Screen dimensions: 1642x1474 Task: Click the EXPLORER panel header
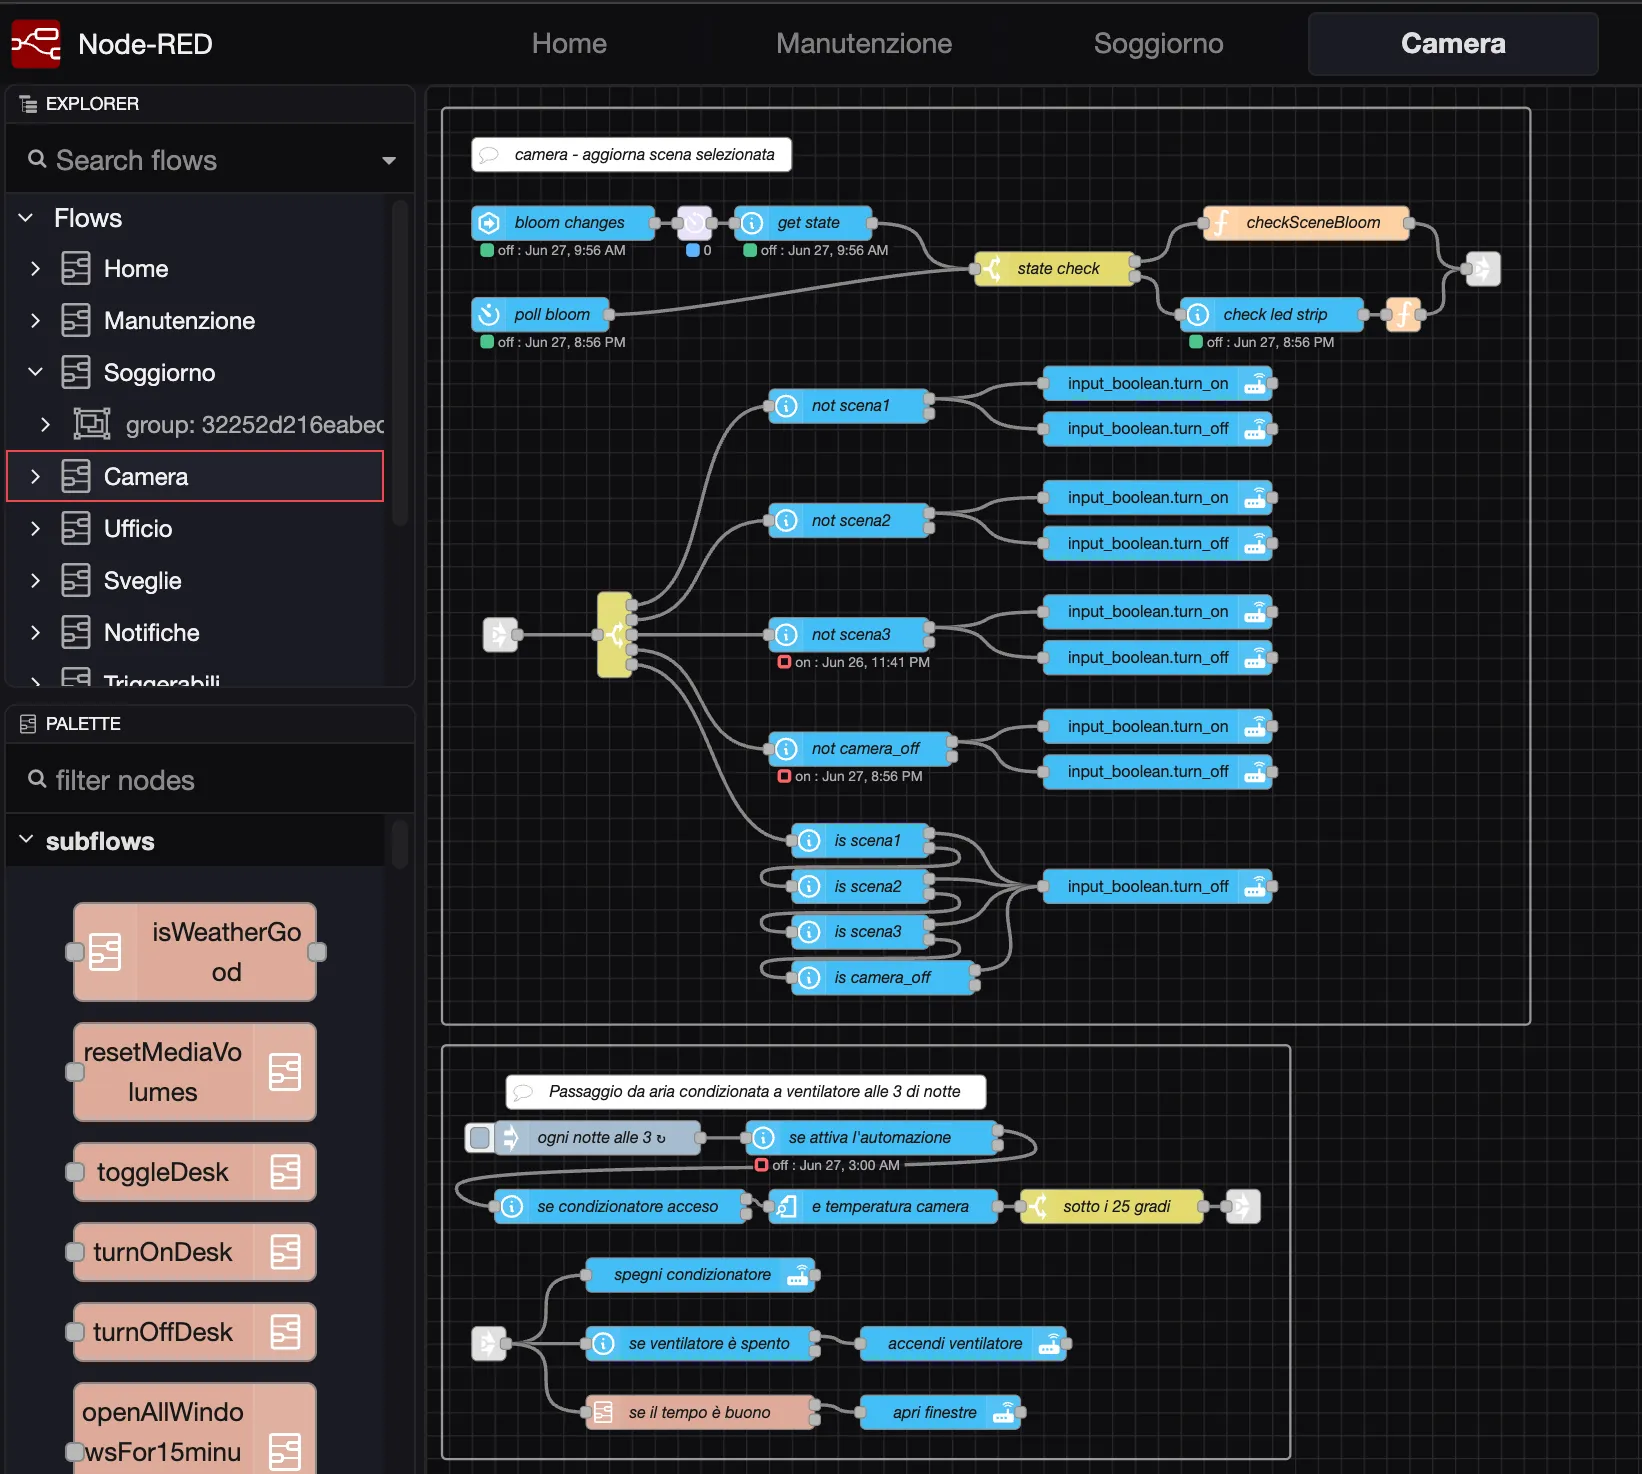(210, 104)
